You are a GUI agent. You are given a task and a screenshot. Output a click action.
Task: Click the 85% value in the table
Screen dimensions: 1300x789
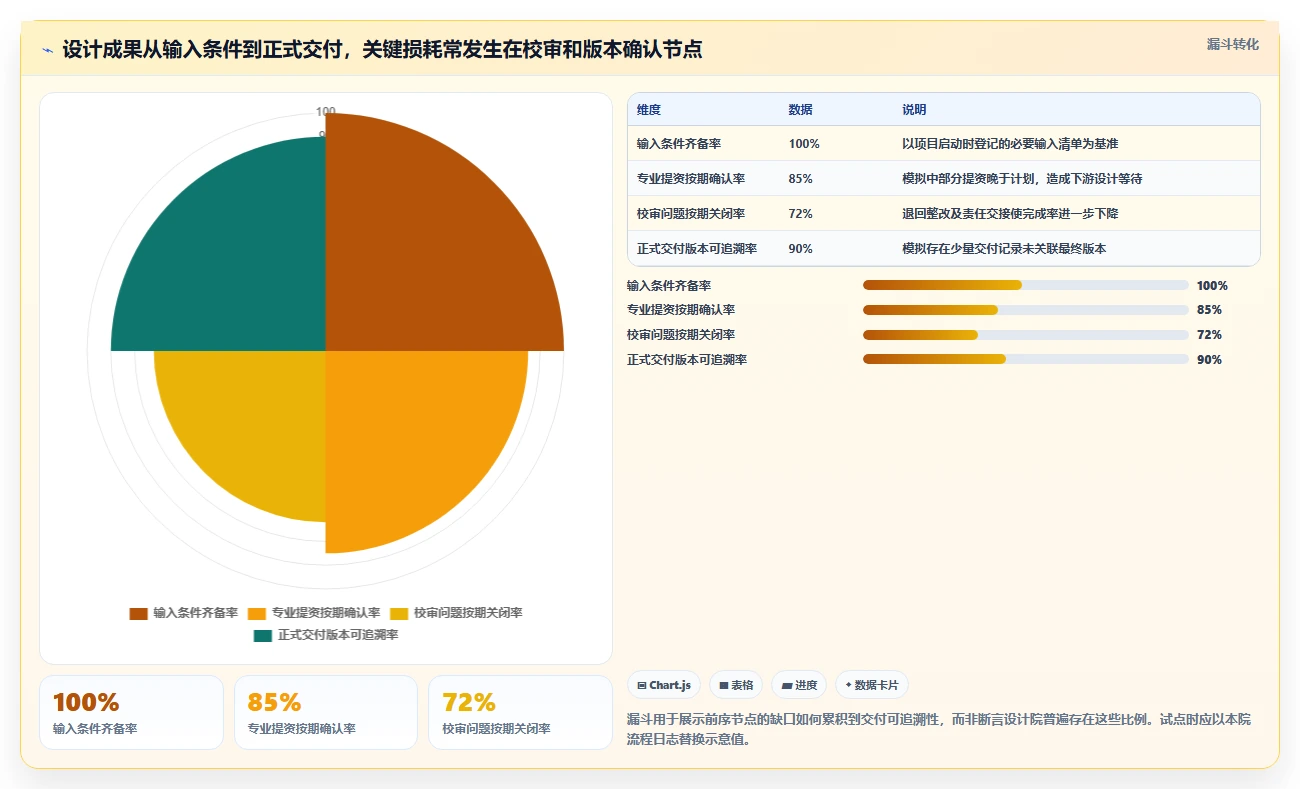[801, 179]
